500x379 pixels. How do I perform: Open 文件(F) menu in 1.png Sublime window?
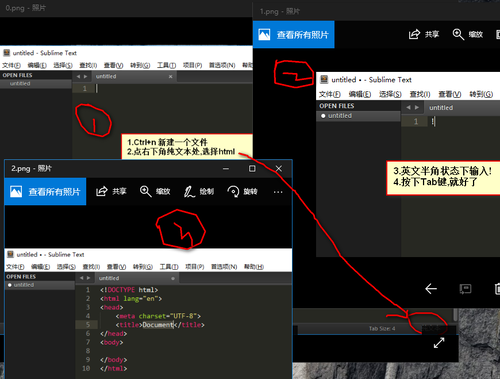pyautogui.click(x=330, y=94)
